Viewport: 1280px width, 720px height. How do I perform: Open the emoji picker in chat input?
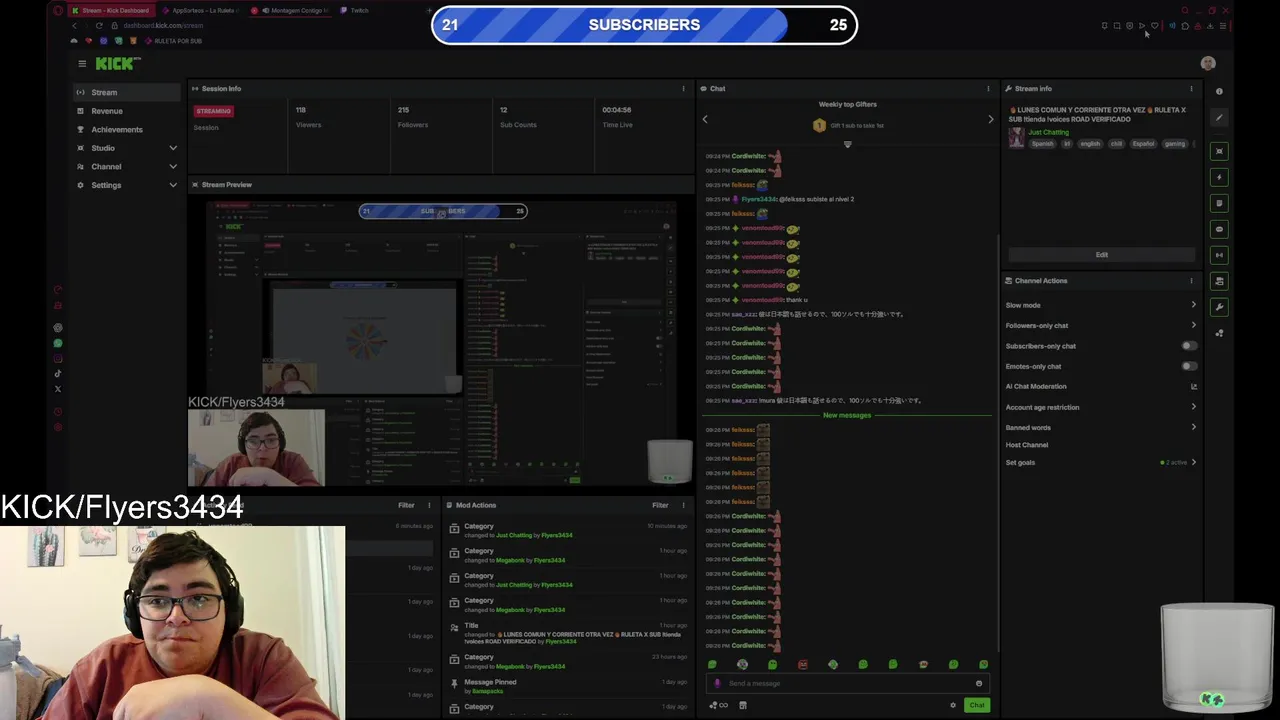point(979,683)
